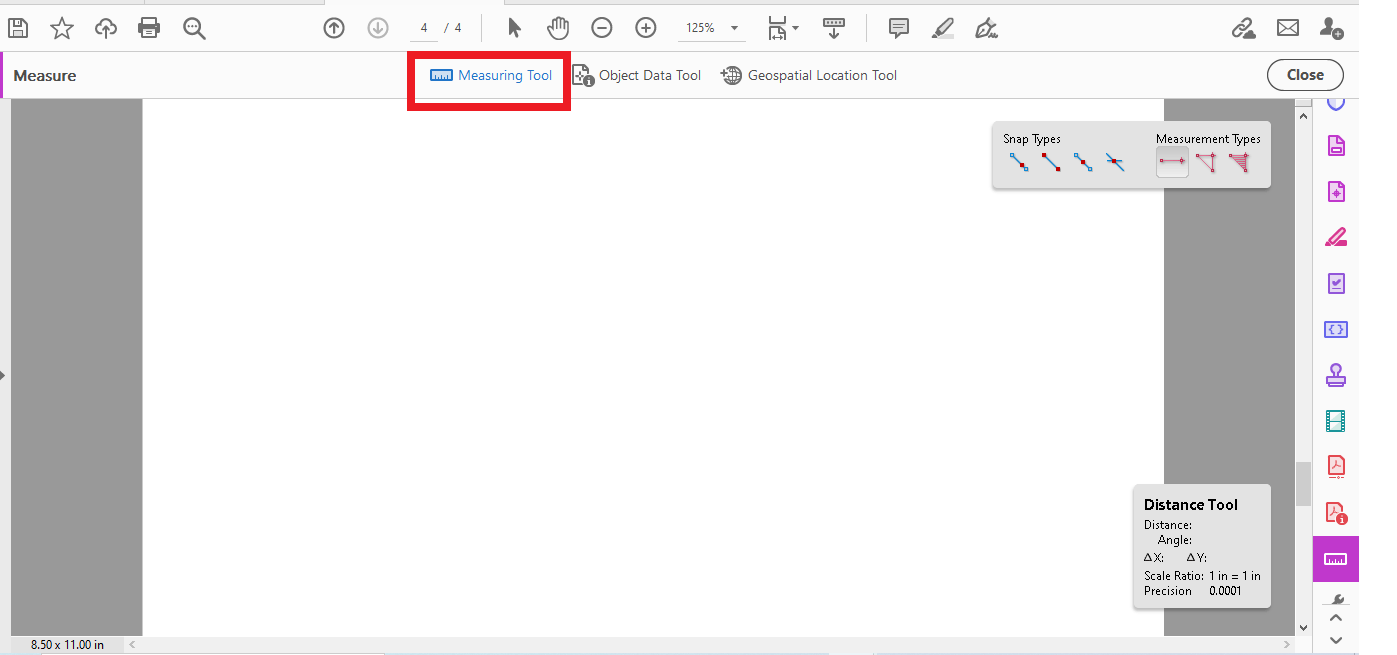Open the Stamp tool in the right sidebar
The height and width of the screenshot is (655, 1397).
pyautogui.click(x=1335, y=374)
